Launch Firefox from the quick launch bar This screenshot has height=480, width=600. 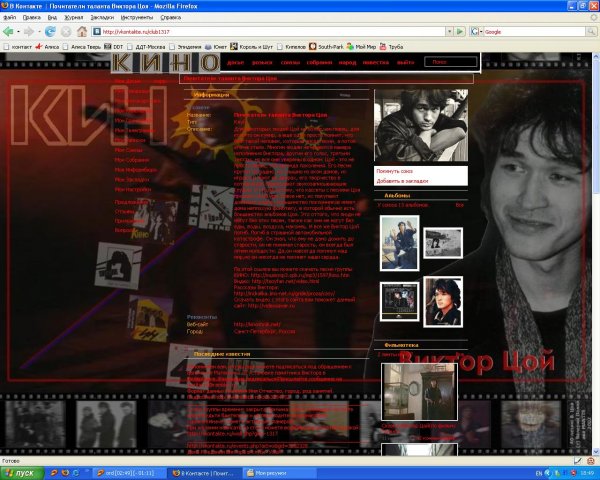coord(65,473)
